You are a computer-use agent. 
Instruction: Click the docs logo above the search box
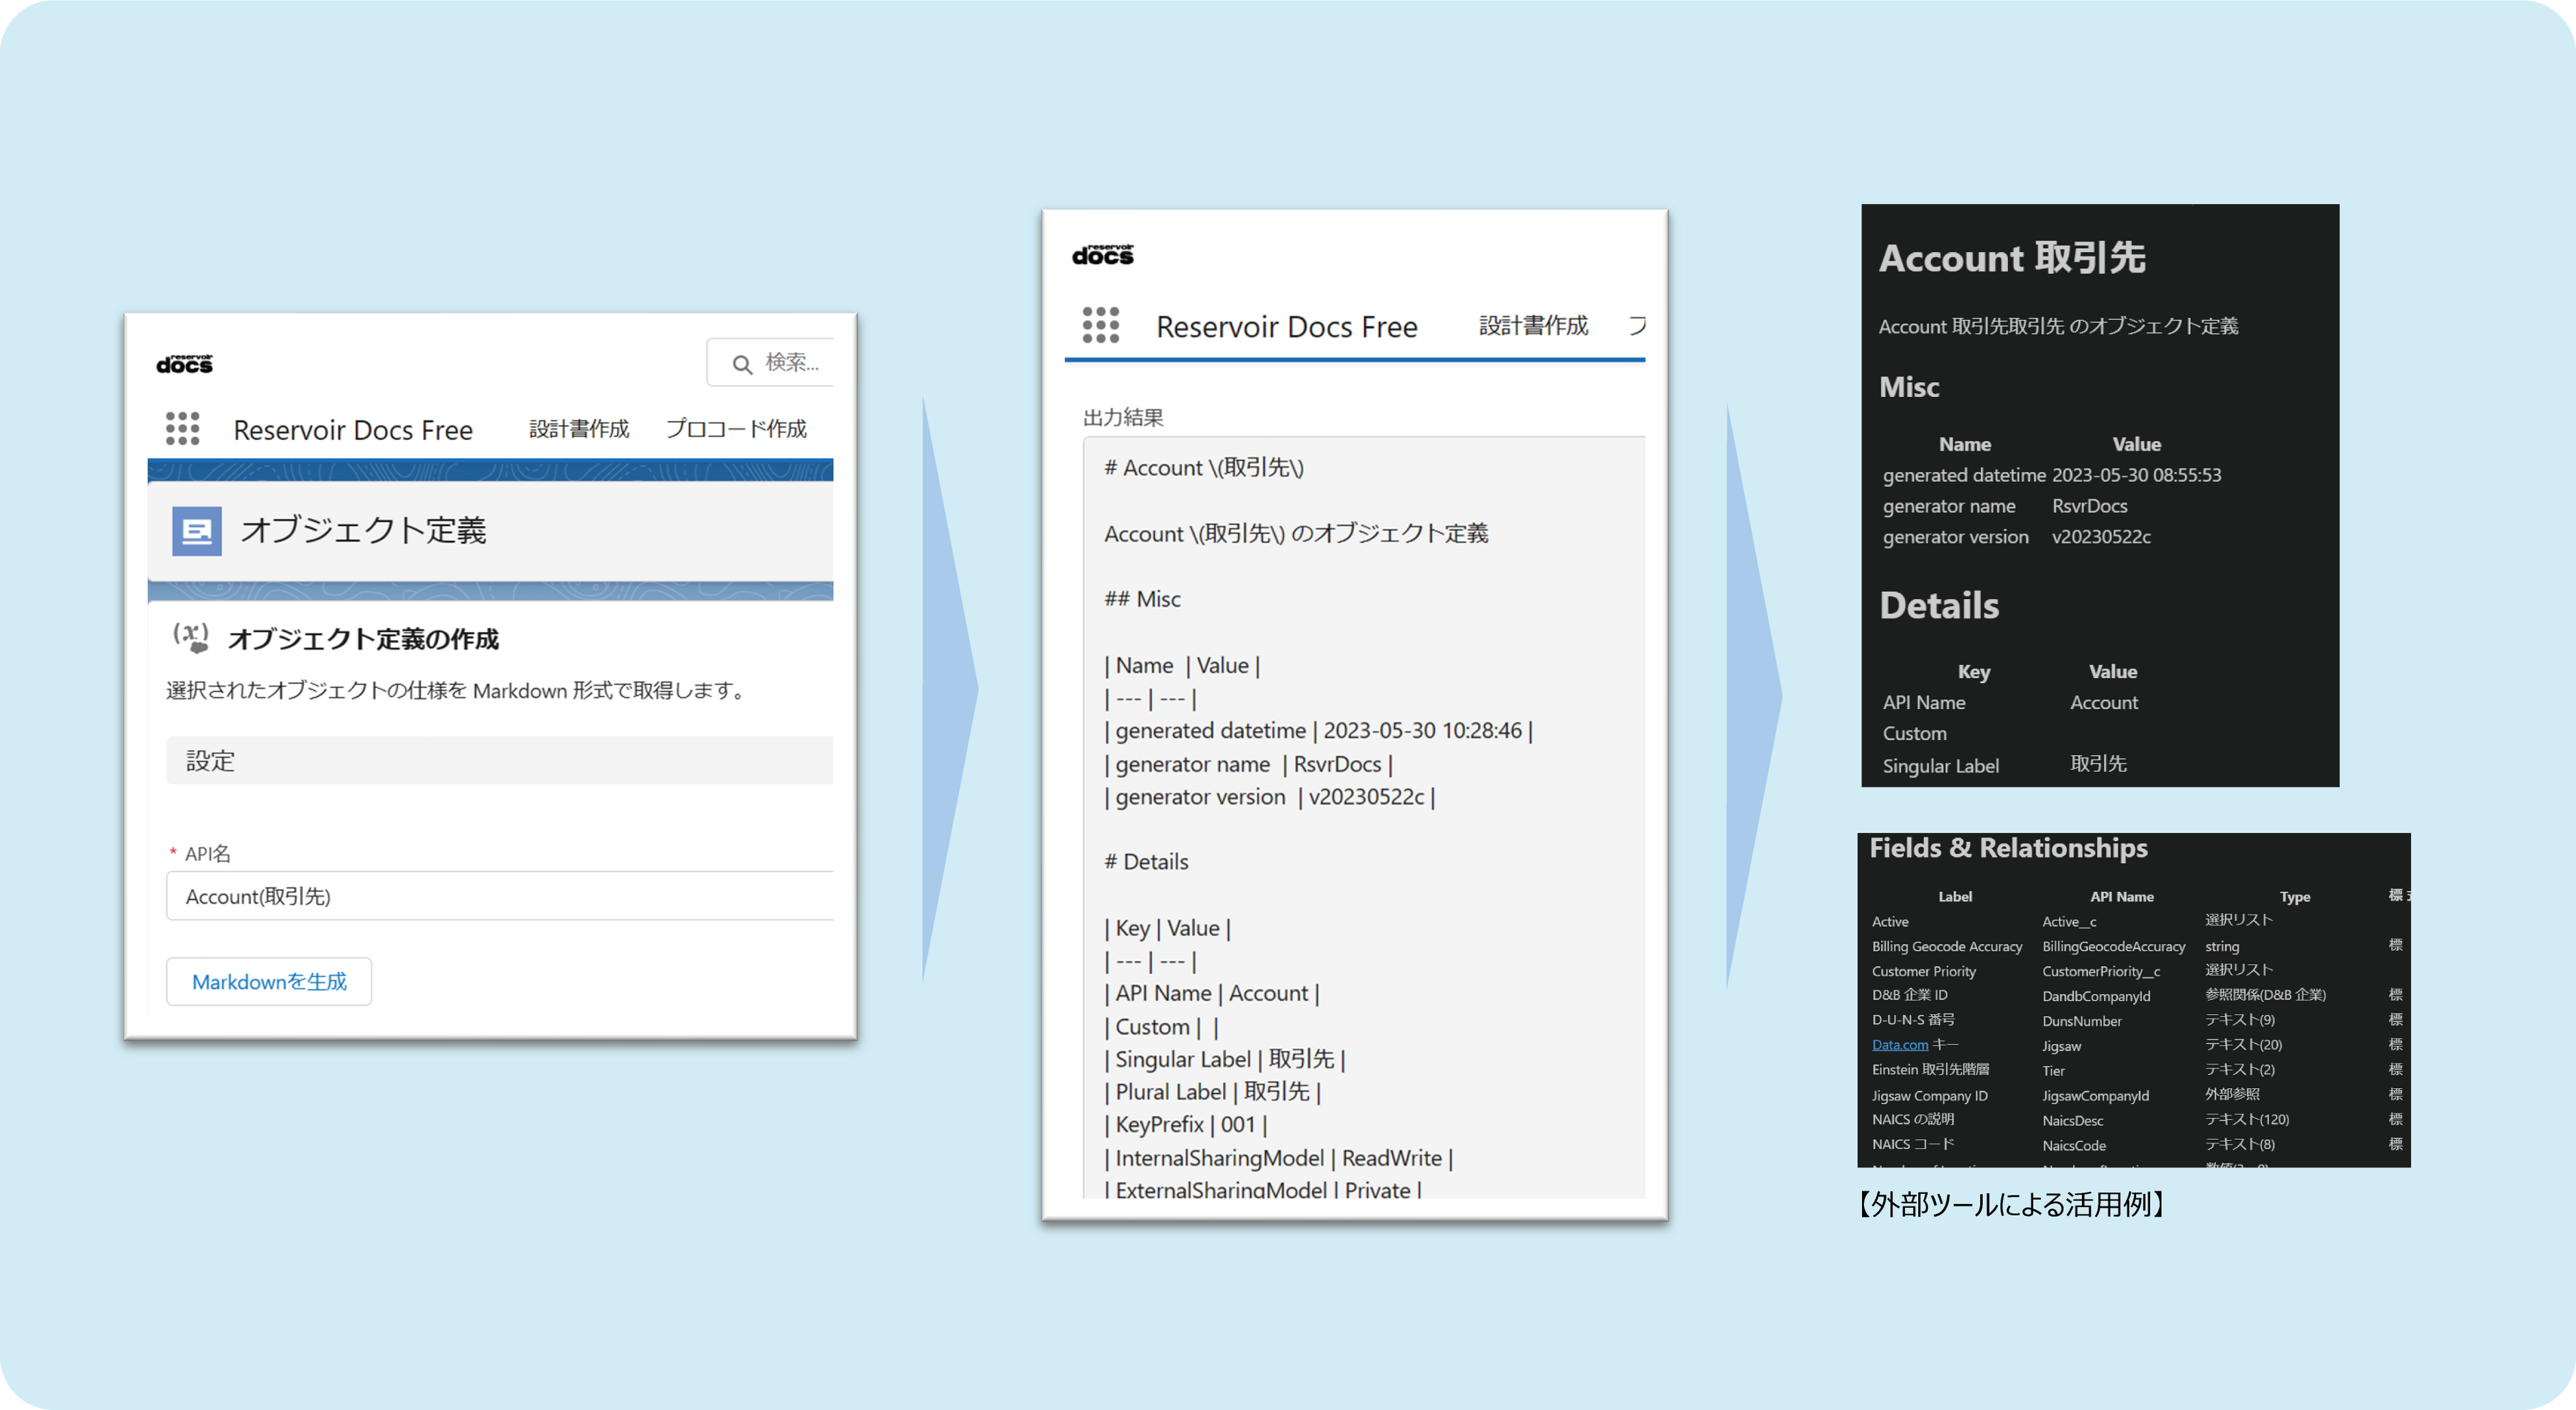pyautogui.click(x=185, y=364)
